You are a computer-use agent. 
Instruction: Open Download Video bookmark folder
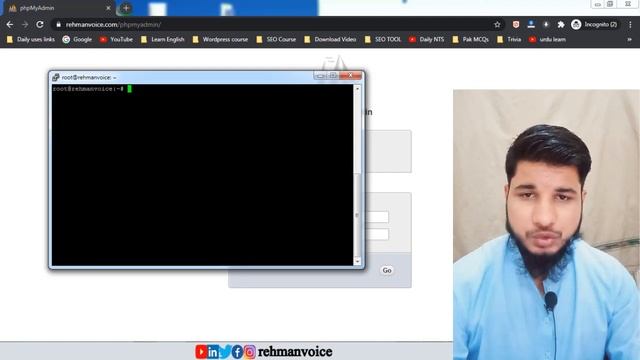tap(330, 39)
